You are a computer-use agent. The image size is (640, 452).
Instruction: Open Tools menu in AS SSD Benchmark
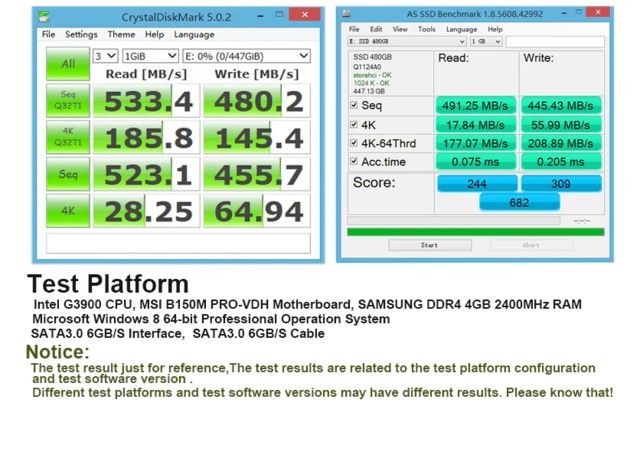[427, 29]
